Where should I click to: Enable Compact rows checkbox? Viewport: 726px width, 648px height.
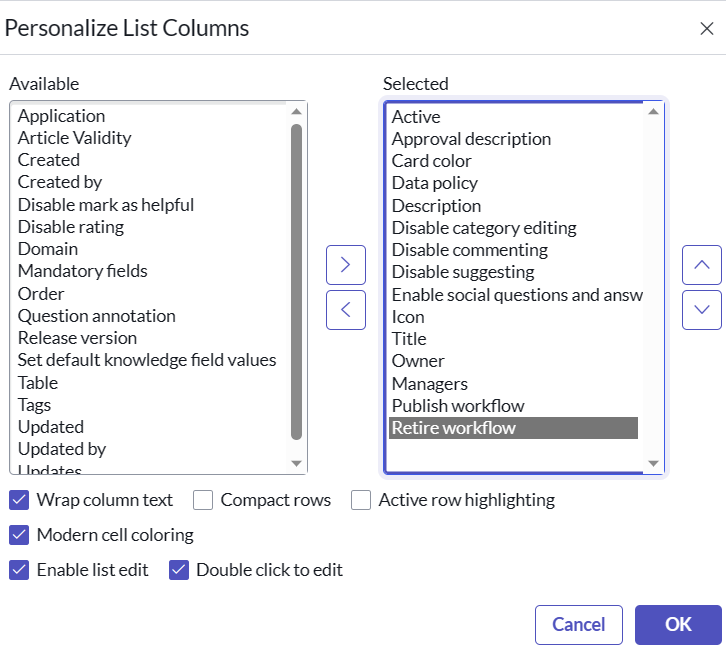(x=203, y=500)
